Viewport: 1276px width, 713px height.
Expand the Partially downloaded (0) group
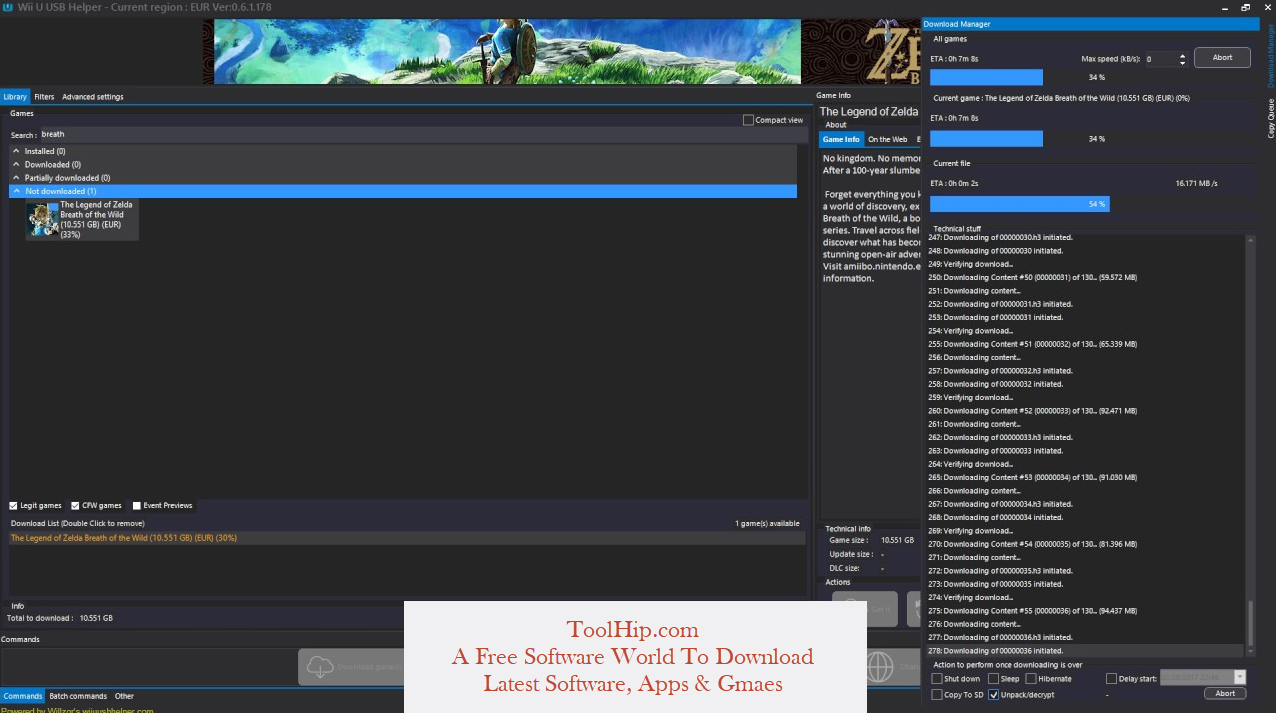coord(16,178)
